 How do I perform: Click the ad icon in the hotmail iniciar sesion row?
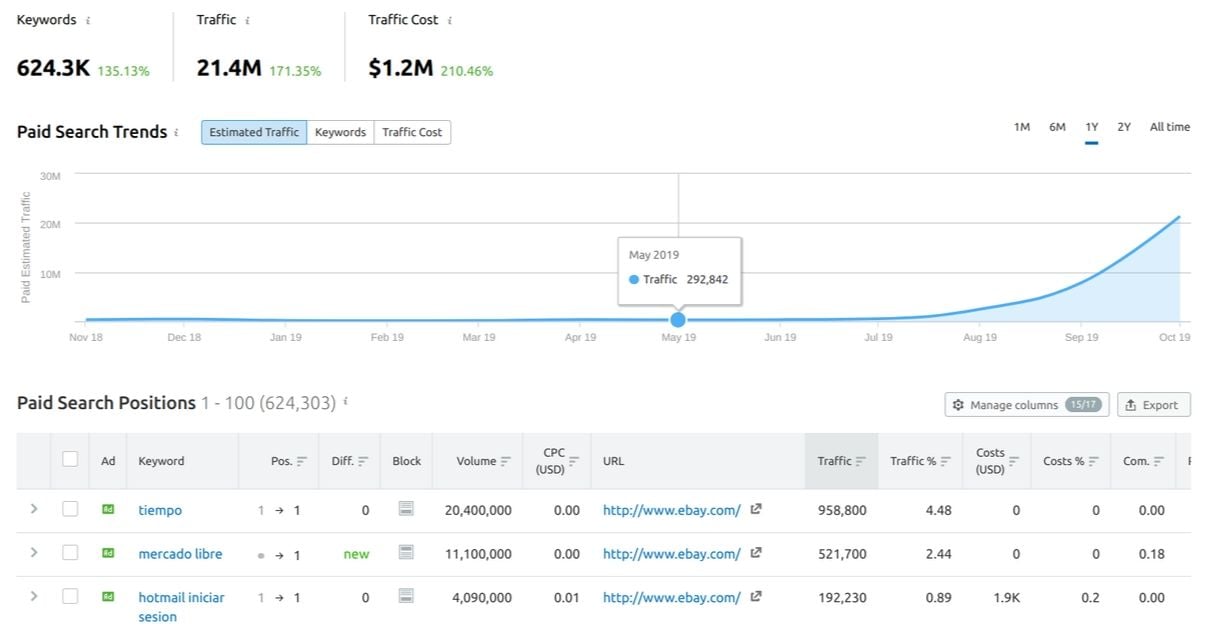coord(108,597)
